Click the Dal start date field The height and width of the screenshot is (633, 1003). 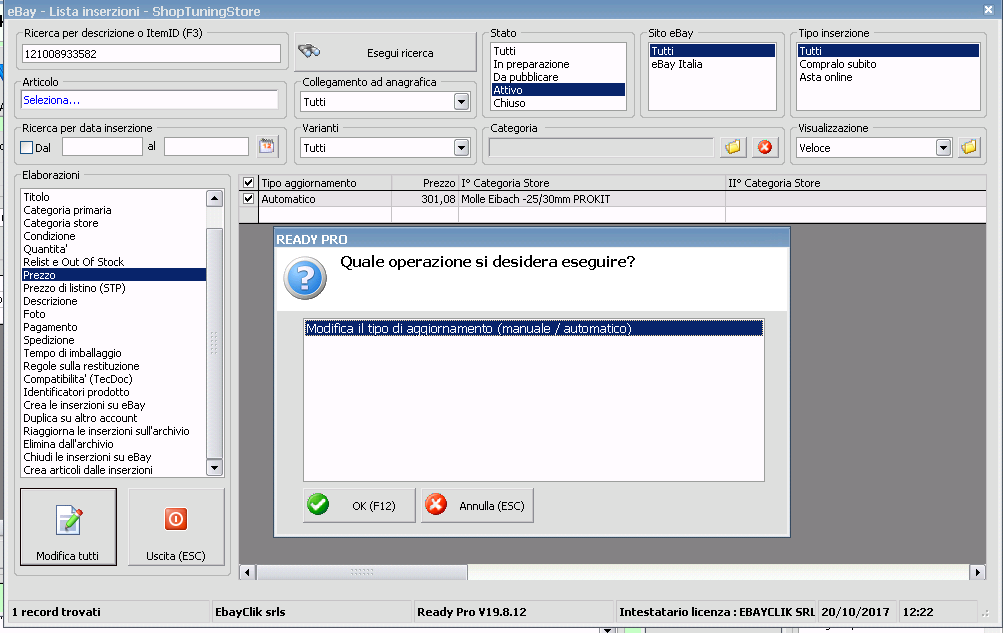102,146
